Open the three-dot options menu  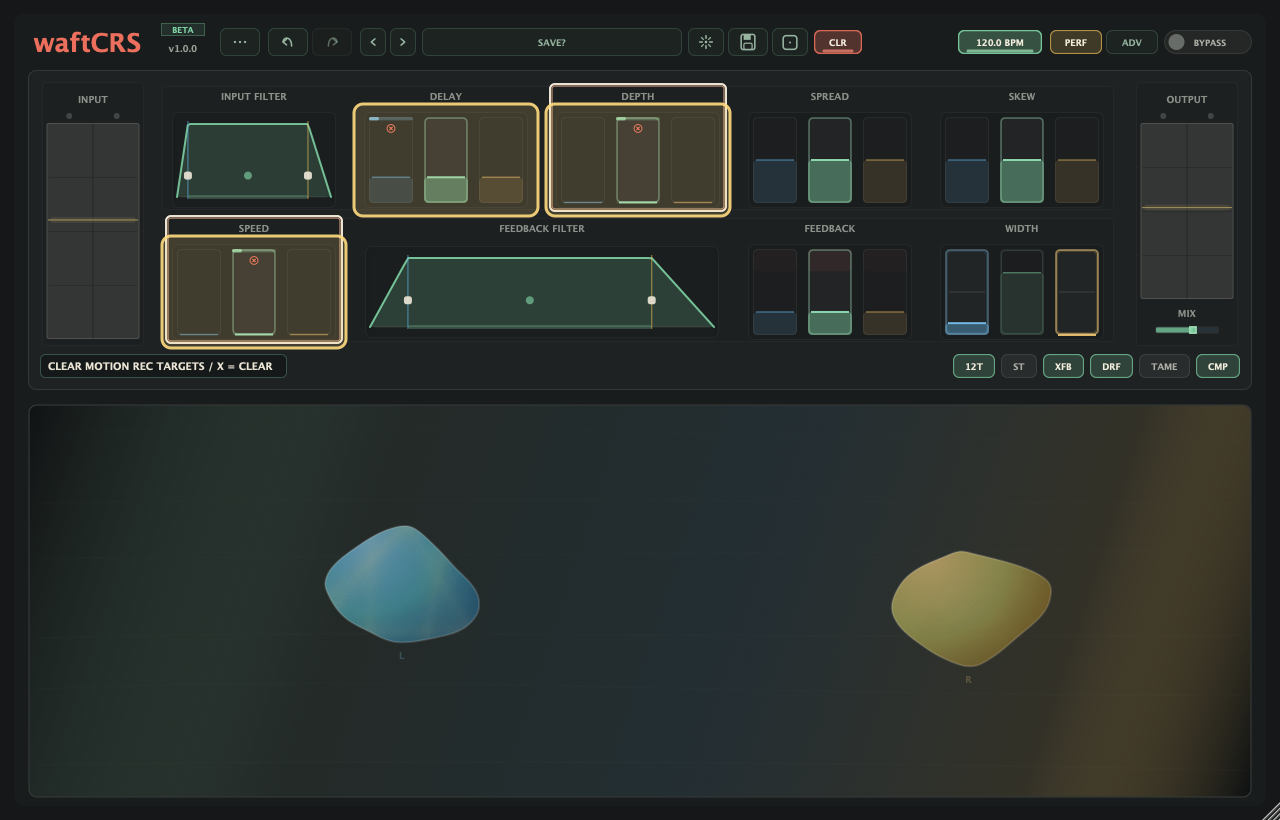(240, 42)
